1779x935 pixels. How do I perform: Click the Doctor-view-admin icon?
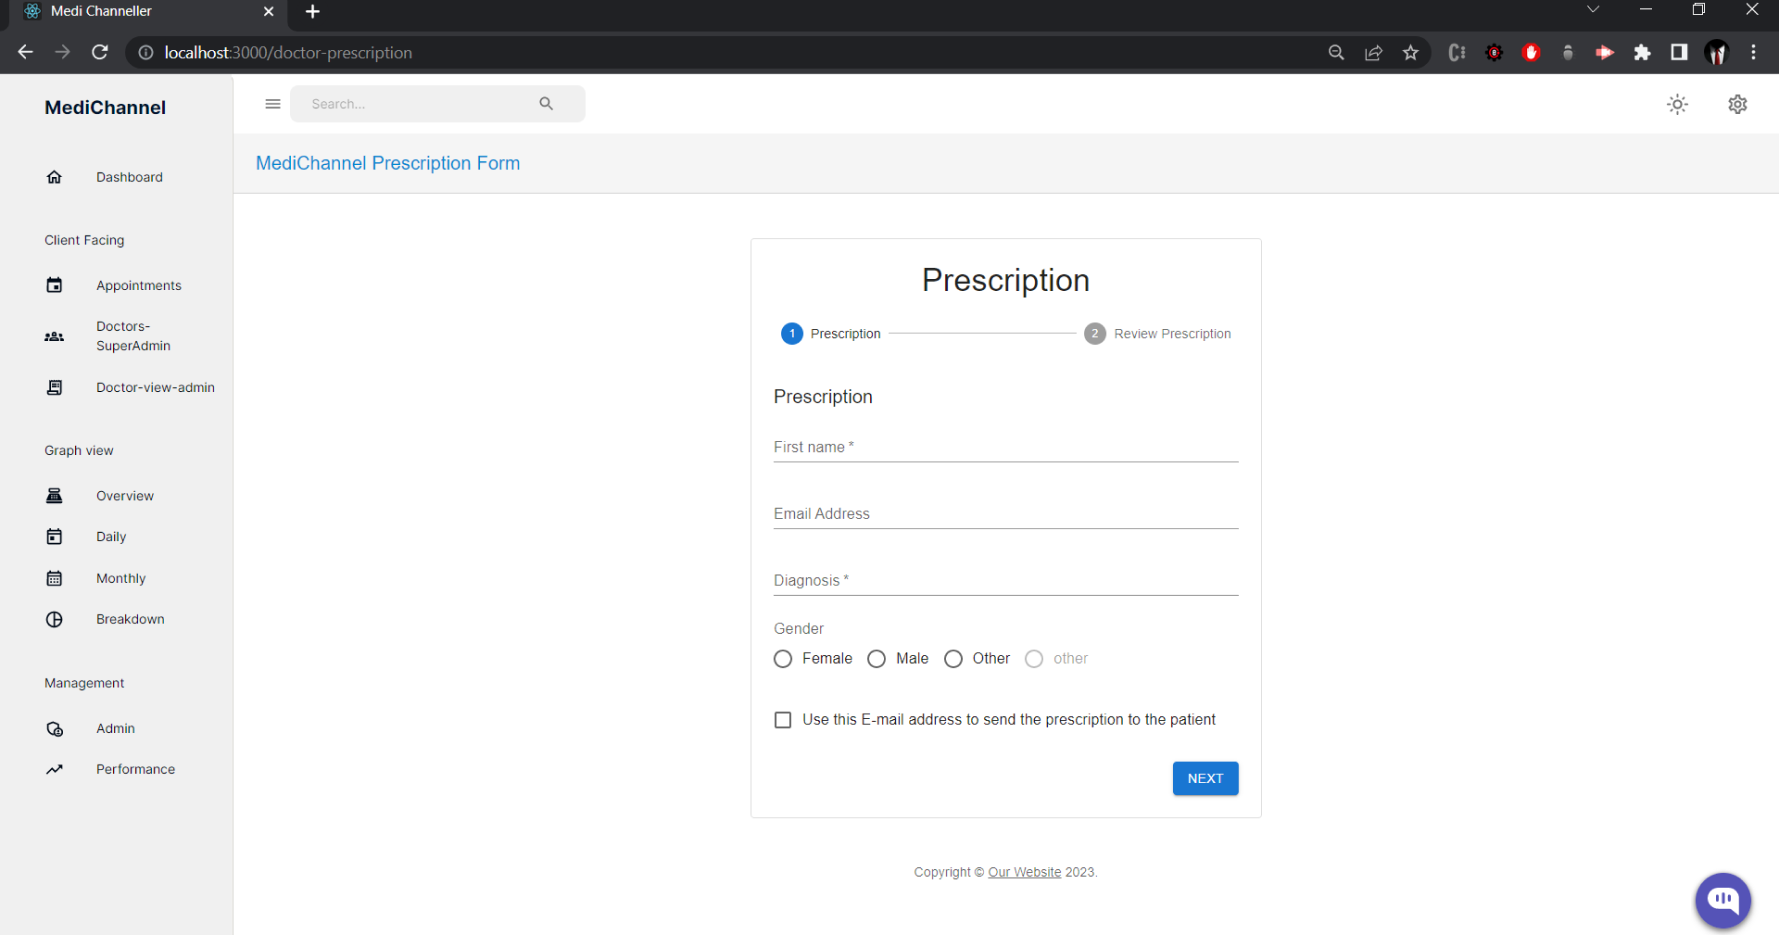coord(54,388)
